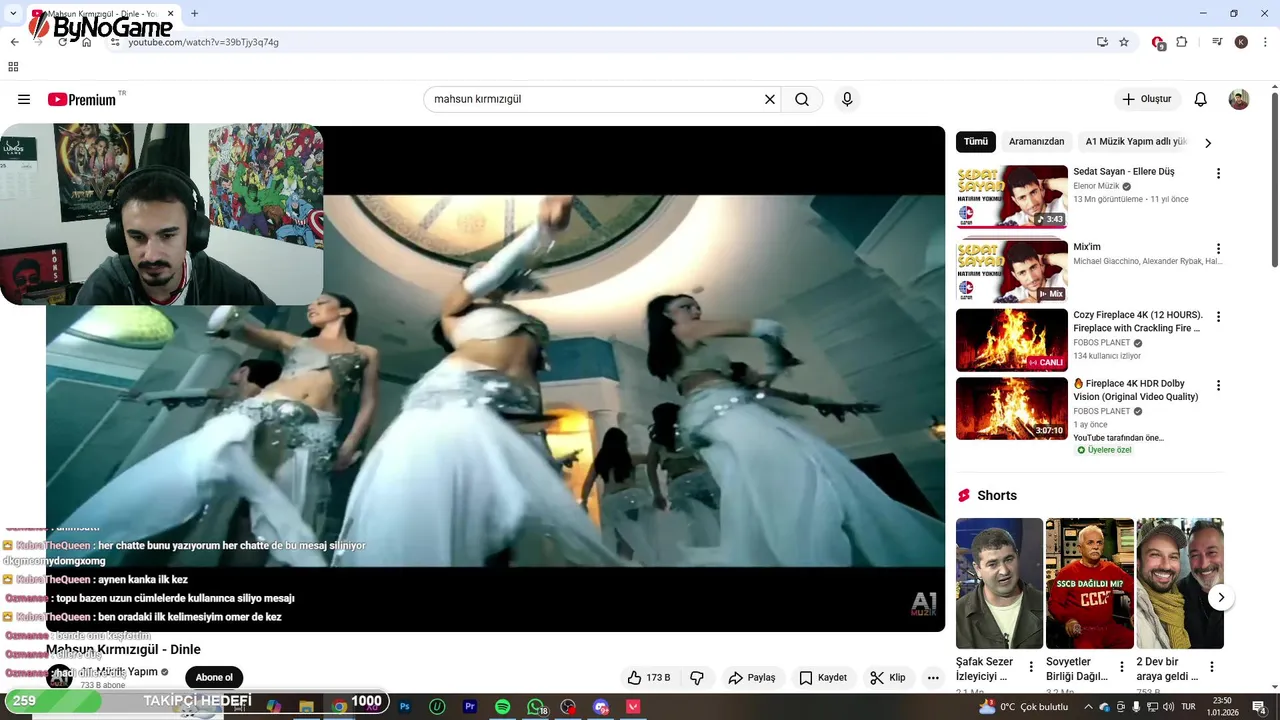Open options menu for Mix'im

point(1218,248)
